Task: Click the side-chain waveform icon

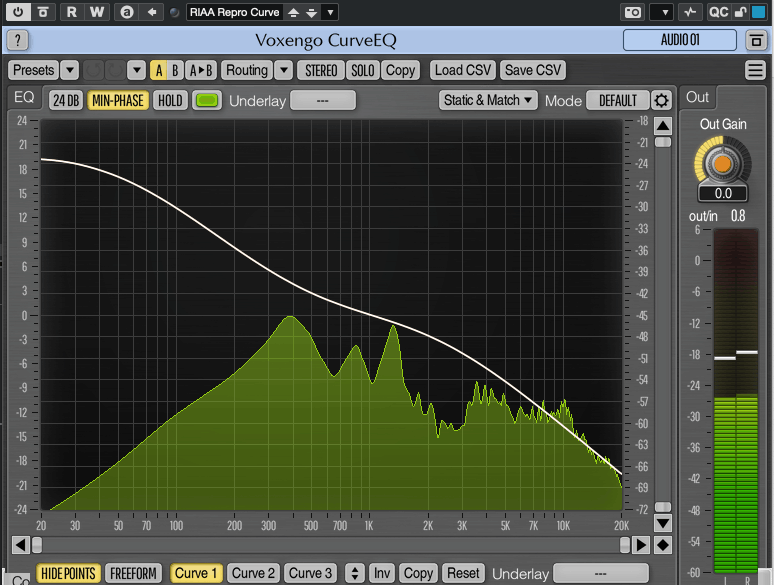Action: [690, 12]
